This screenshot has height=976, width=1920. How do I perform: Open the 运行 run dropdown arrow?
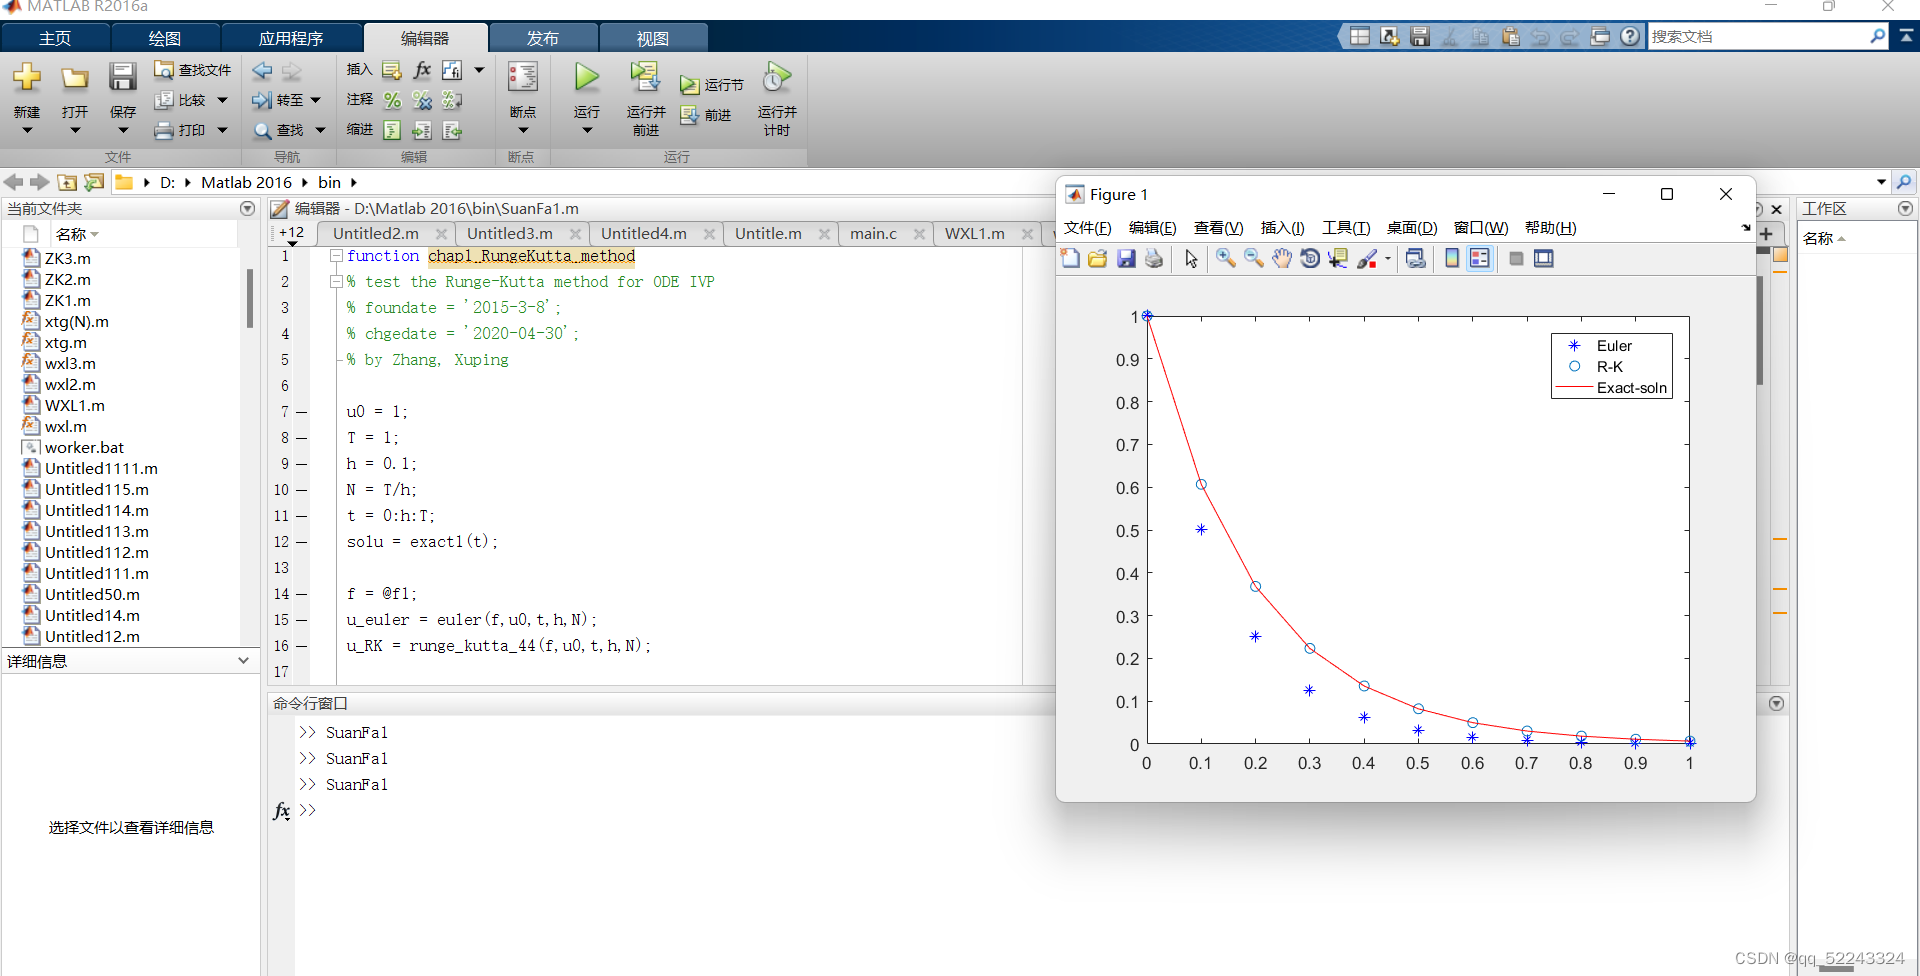[x=587, y=130]
